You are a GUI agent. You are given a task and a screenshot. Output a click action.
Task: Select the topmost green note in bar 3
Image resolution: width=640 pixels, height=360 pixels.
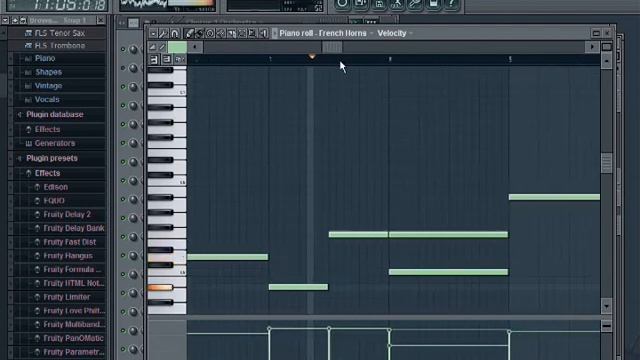coord(554,197)
